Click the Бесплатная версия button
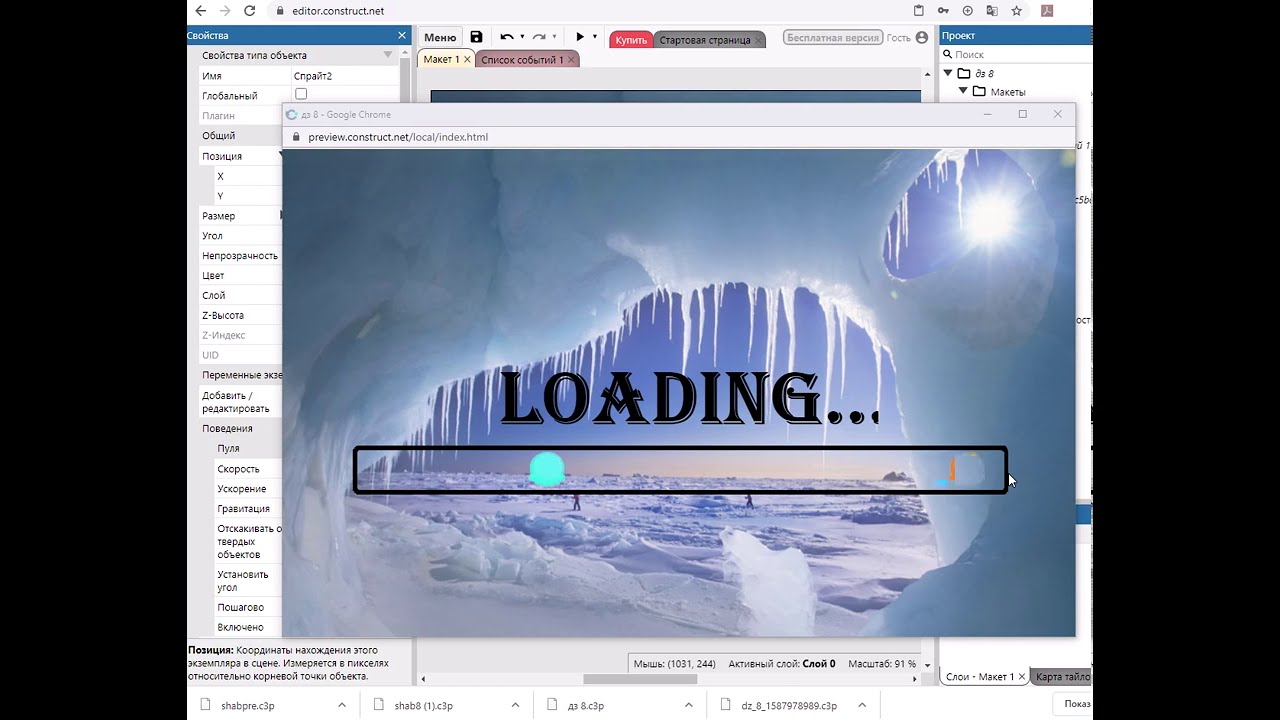The width and height of the screenshot is (1280, 720). click(x=833, y=38)
